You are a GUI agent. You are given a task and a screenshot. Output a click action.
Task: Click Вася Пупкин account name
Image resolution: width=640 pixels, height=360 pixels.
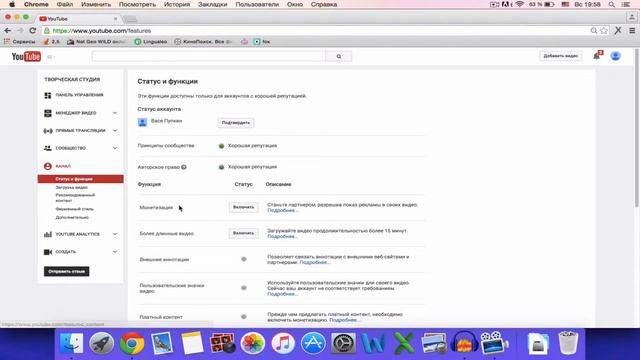[167, 121]
